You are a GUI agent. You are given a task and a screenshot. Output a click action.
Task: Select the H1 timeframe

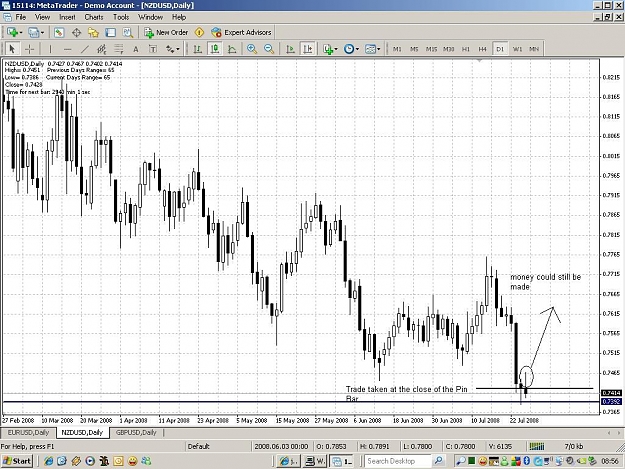tap(466, 49)
